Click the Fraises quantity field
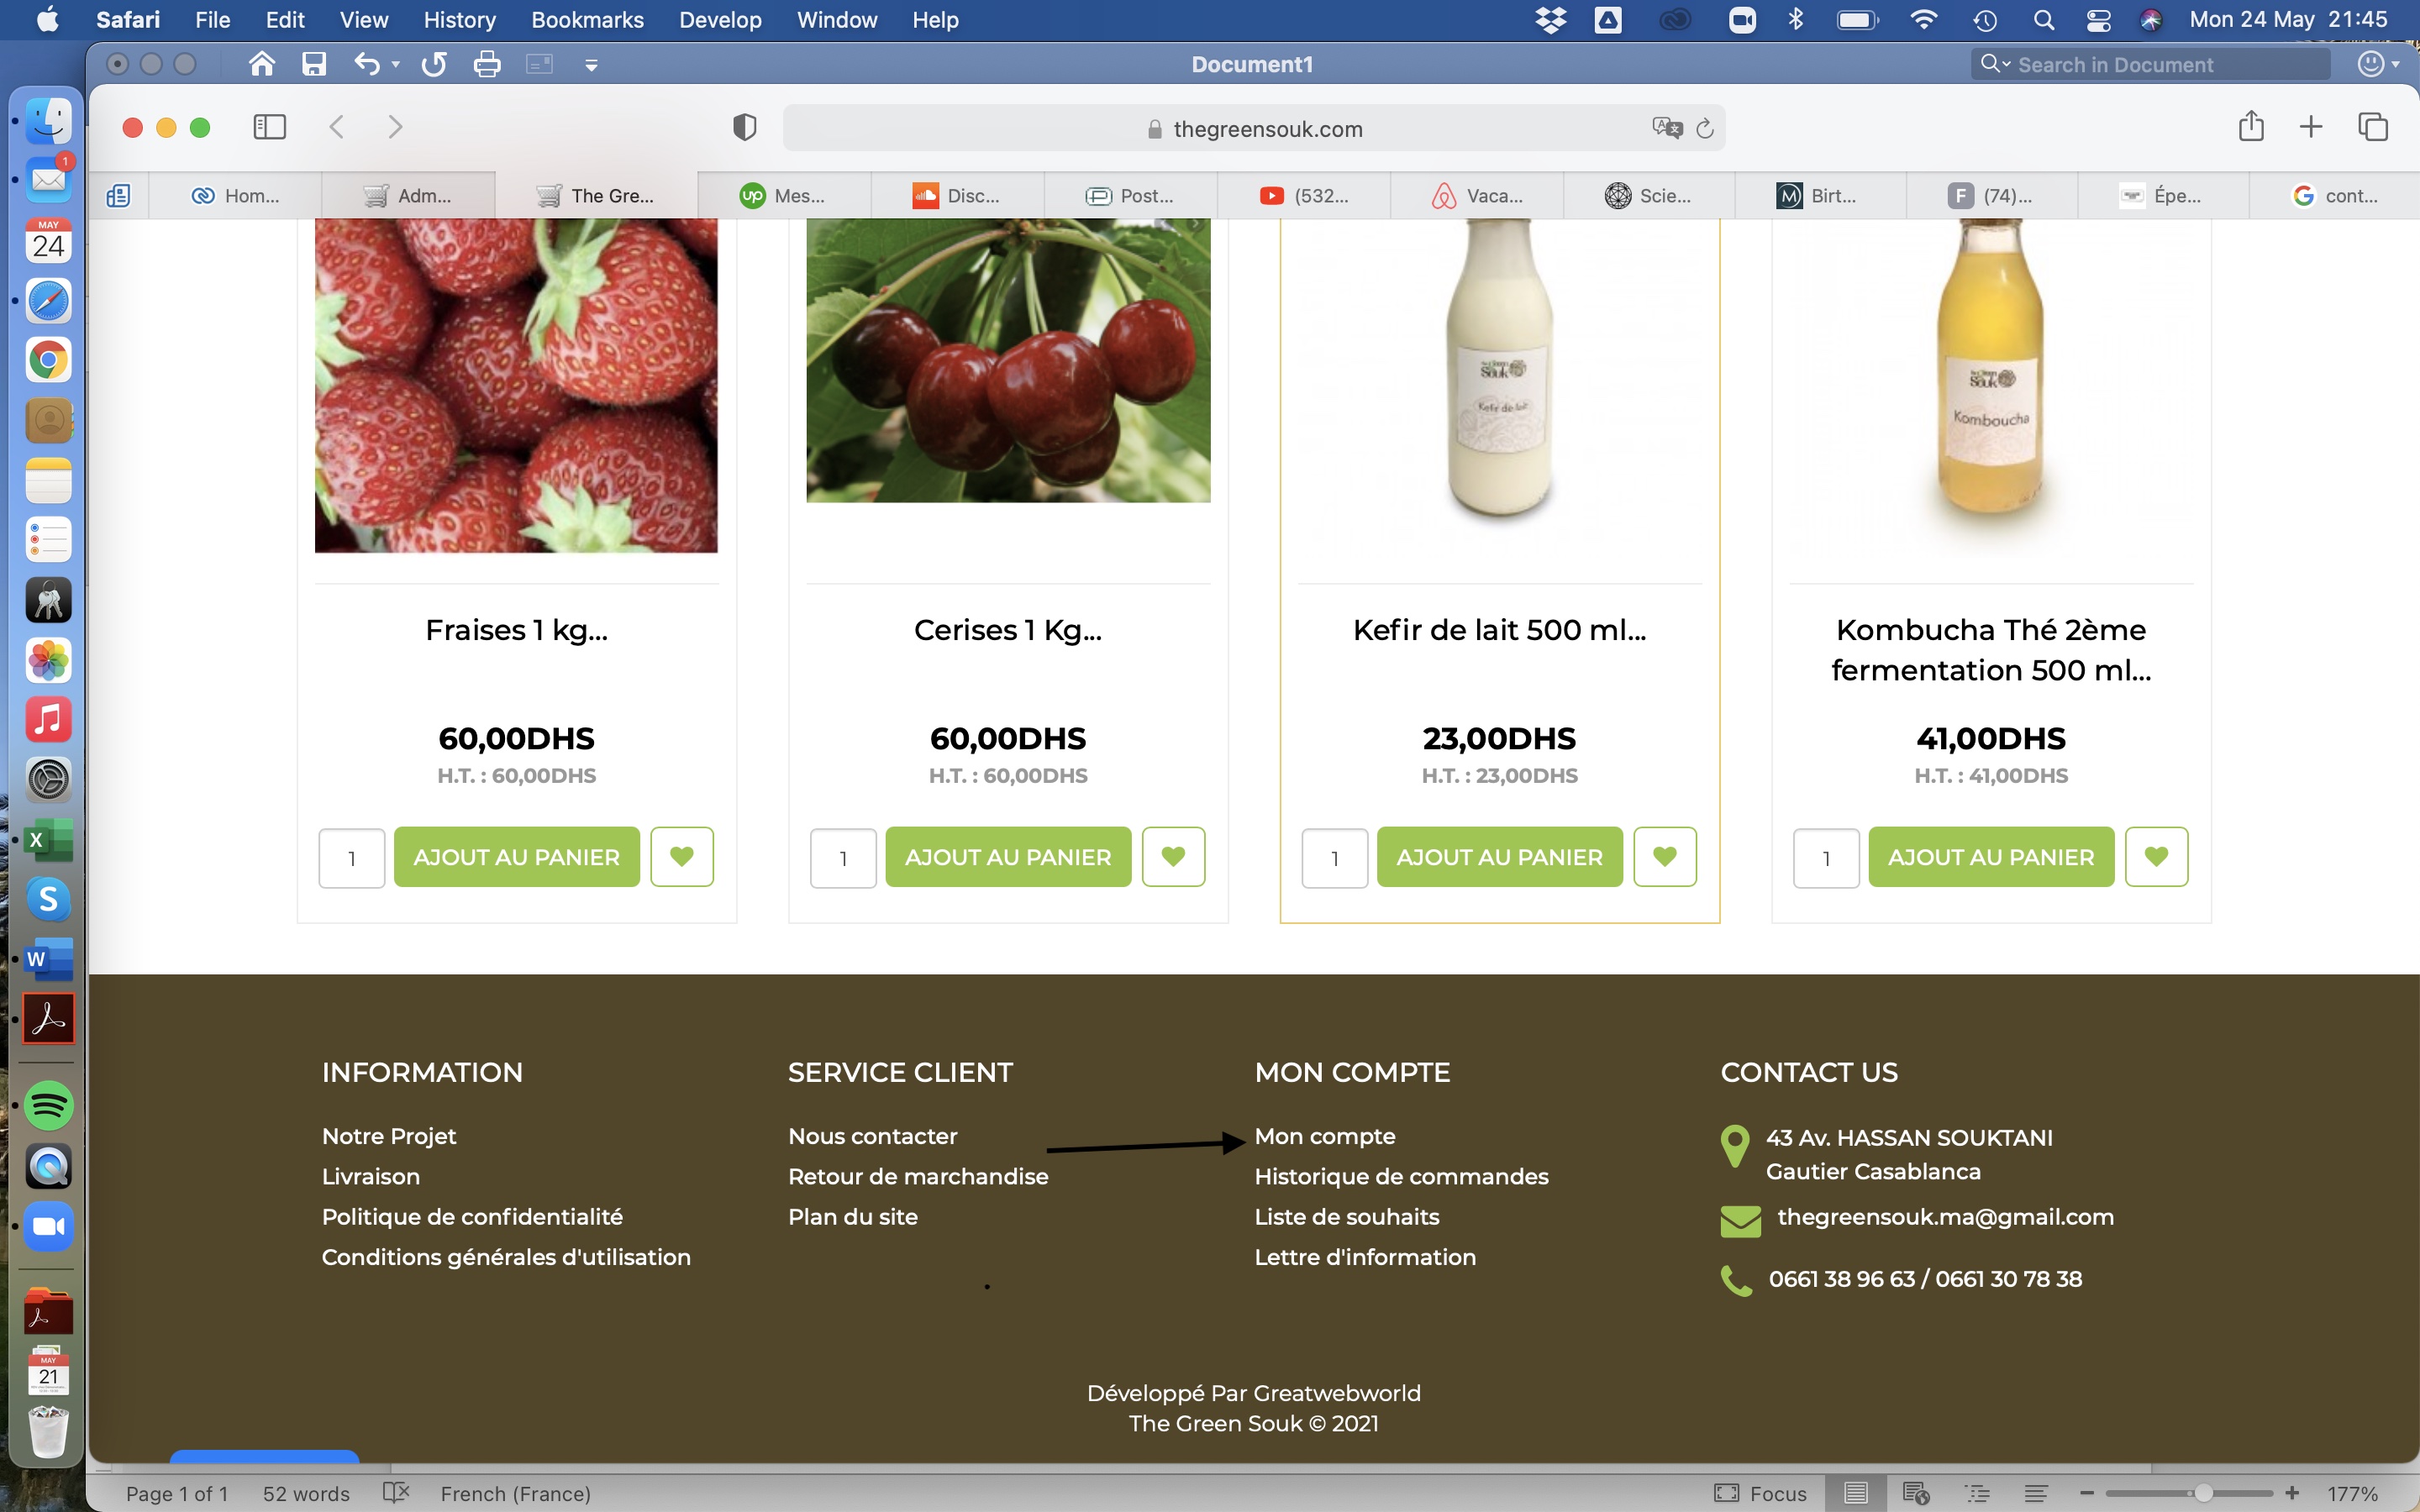Image resolution: width=2420 pixels, height=1512 pixels. tap(352, 858)
